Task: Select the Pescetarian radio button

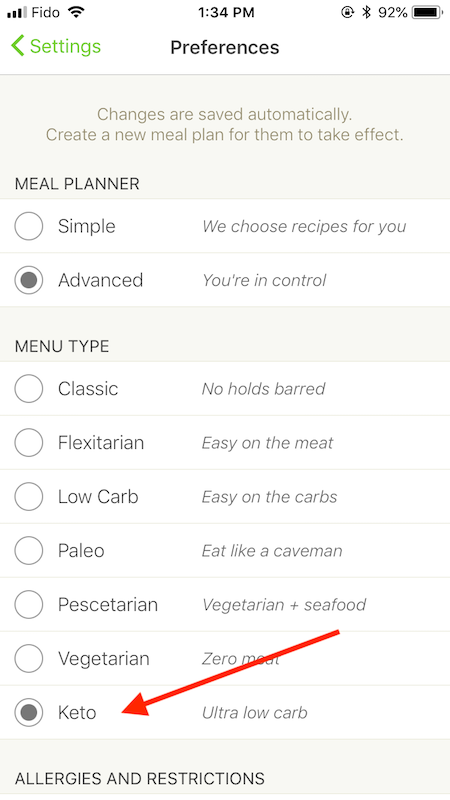Action: pos(29,605)
